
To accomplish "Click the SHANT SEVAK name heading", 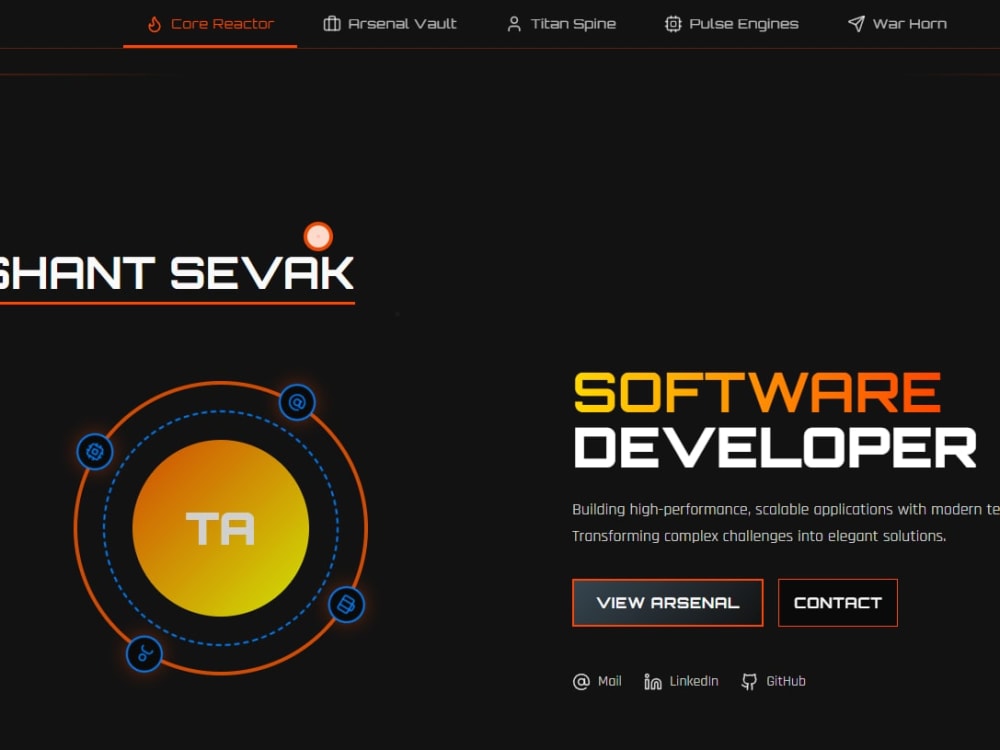I will (x=176, y=274).
